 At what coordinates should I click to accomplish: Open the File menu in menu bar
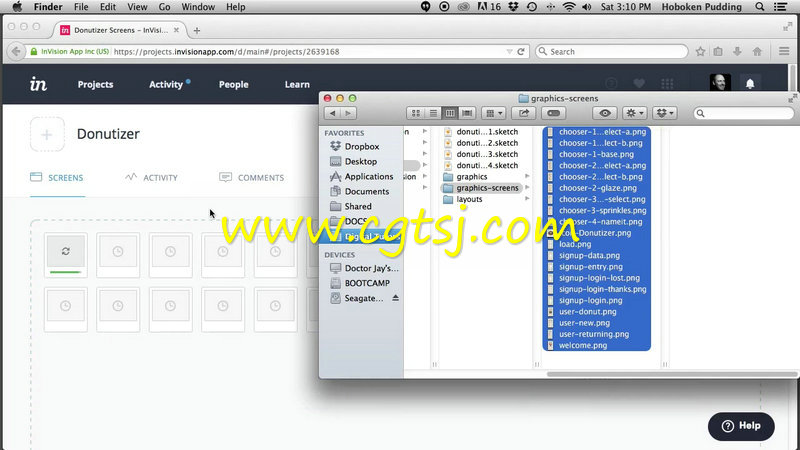(x=81, y=7)
